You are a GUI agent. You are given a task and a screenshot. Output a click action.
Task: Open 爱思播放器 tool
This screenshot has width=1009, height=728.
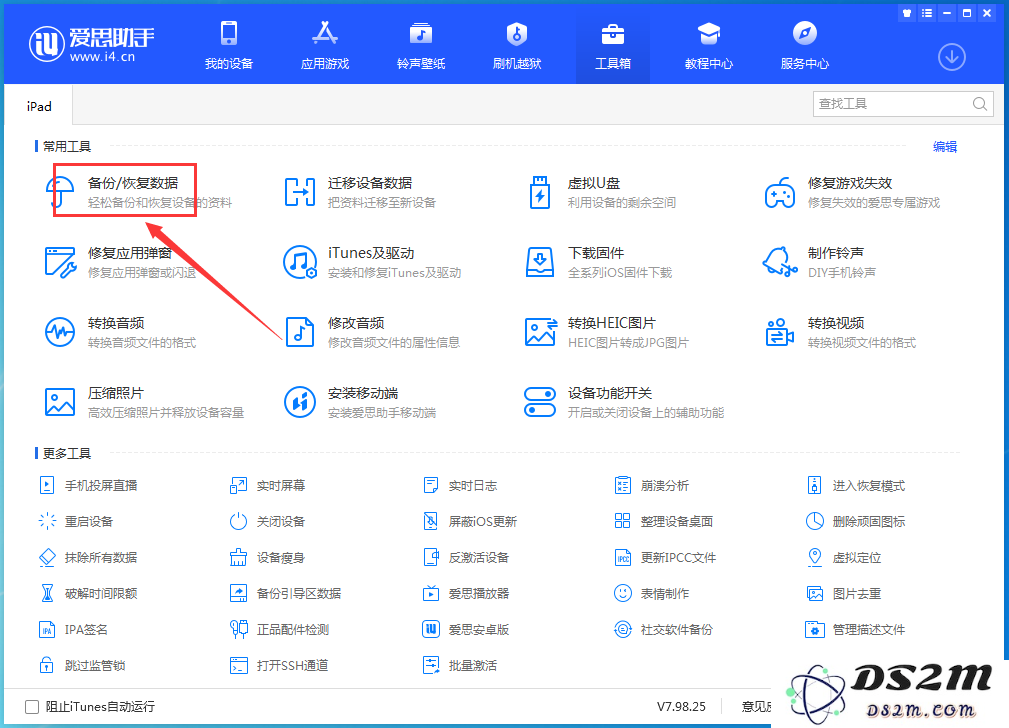pos(466,593)
